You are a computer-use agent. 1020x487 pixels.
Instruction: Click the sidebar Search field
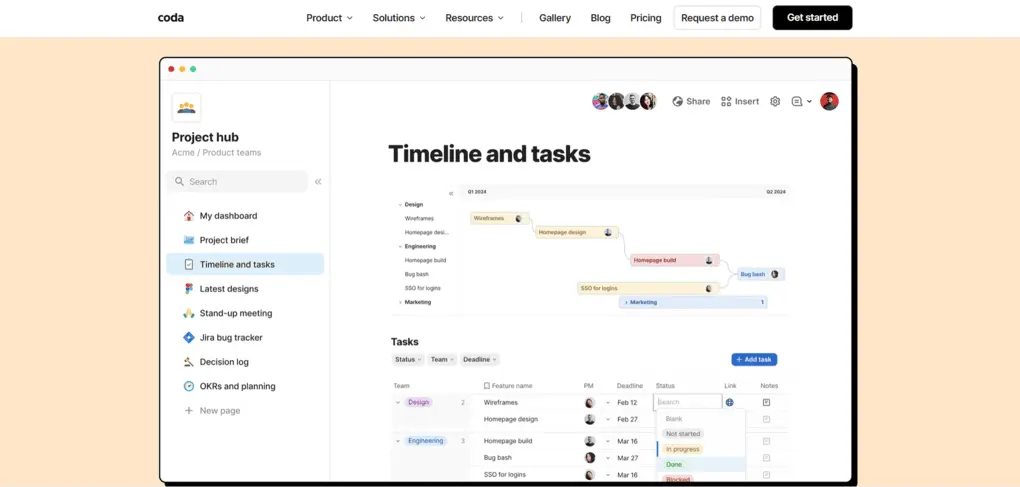coord(237,182)
